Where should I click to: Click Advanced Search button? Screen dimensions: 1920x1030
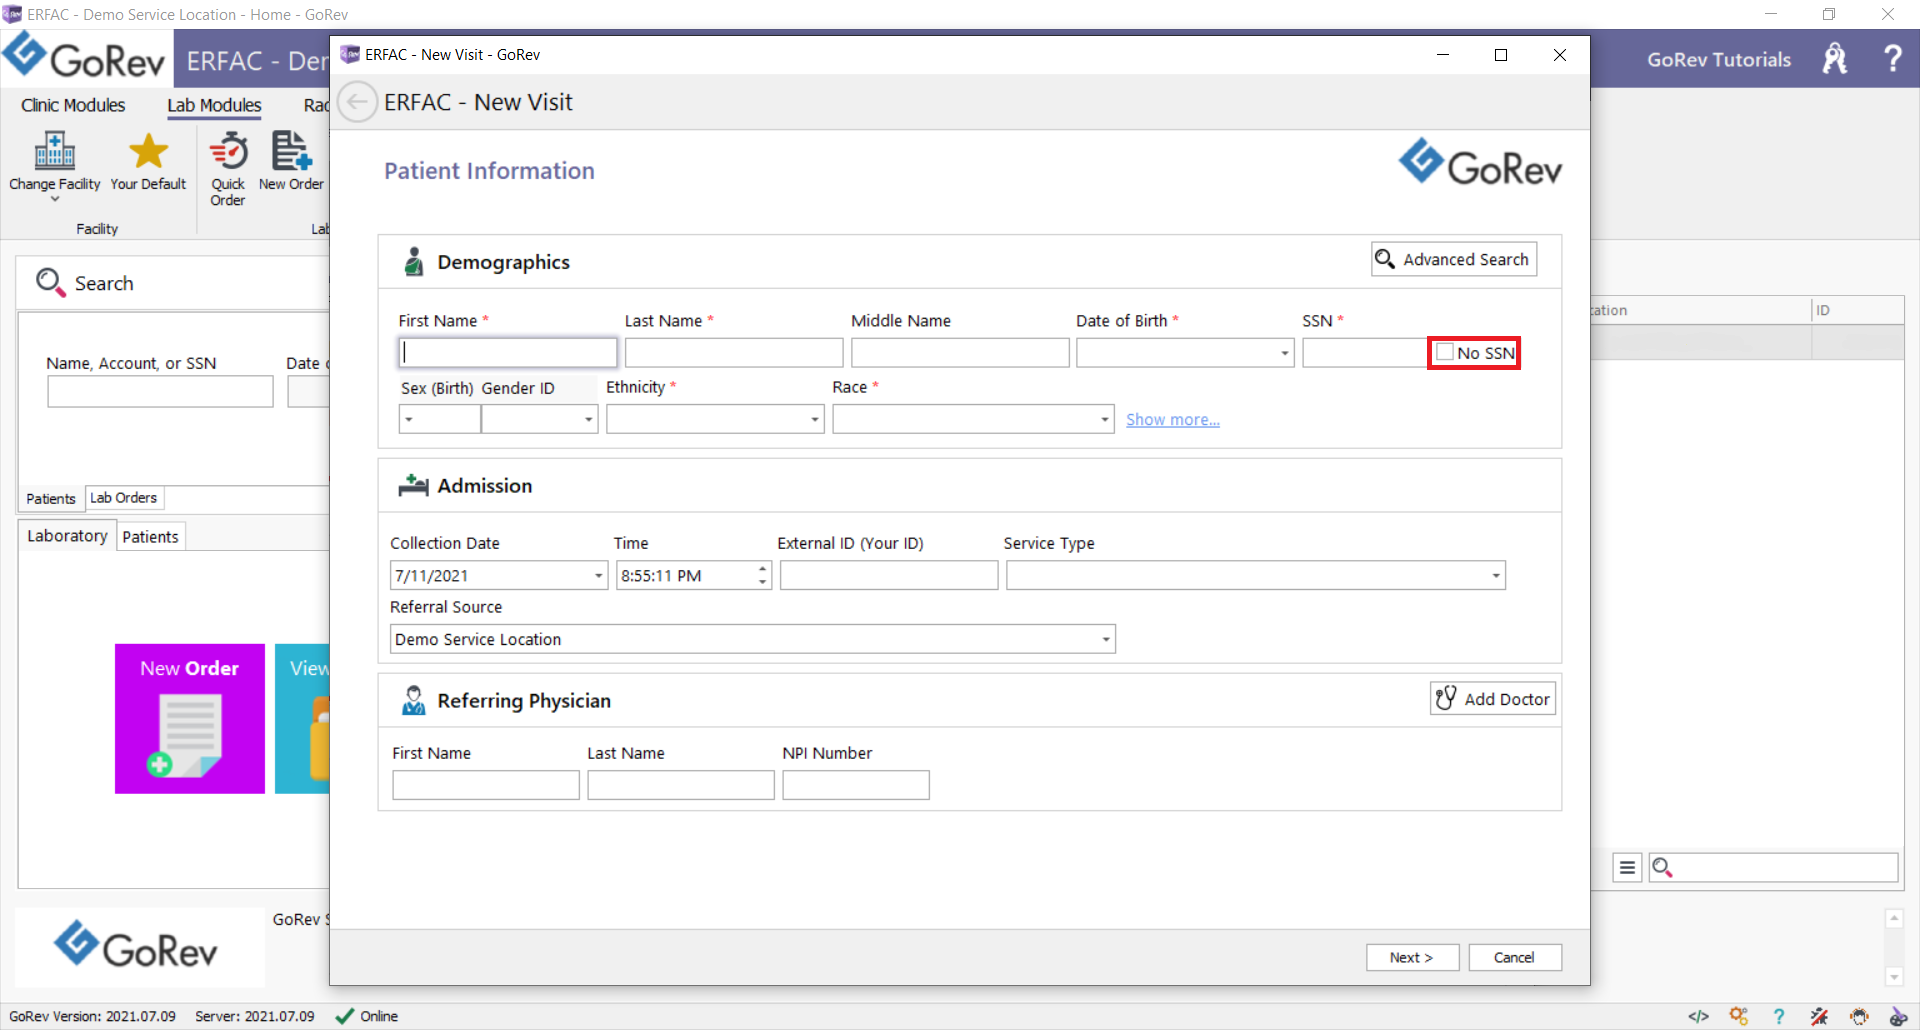(1454, 259)
